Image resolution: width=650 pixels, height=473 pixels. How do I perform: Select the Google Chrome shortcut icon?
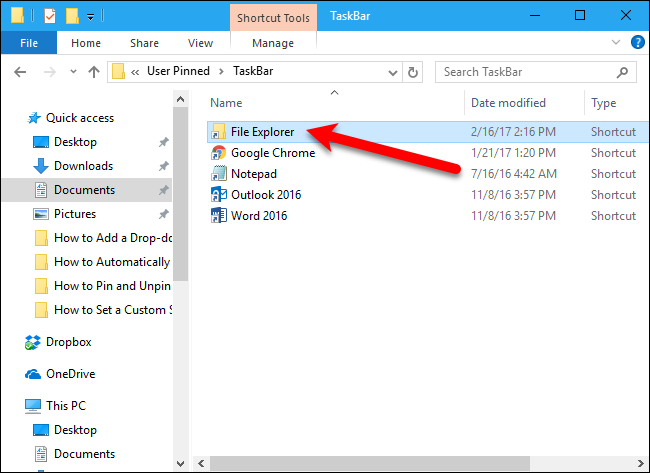[218, 153]
